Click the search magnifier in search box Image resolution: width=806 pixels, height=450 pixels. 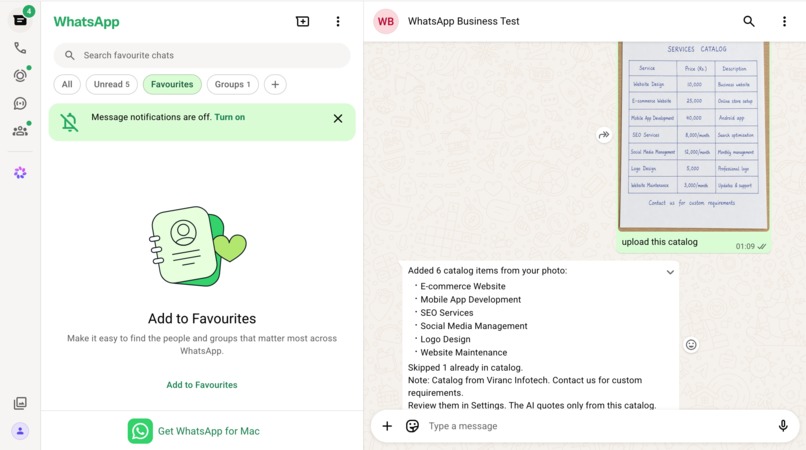click(x=70, y=55)
